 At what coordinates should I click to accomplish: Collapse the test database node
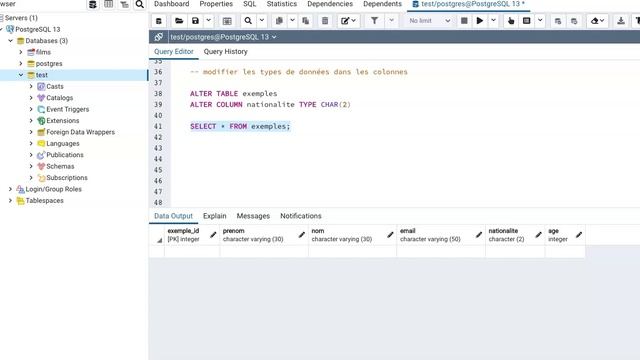pyautogui.click(x=21, y=75)
